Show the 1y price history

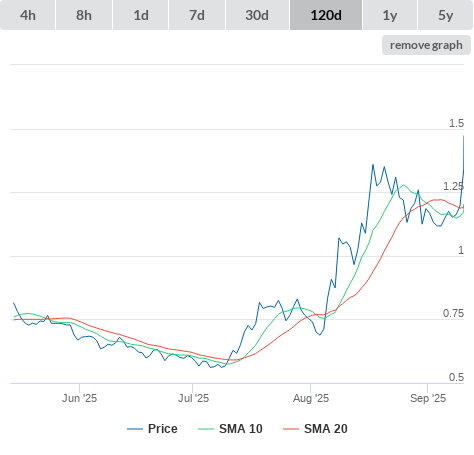click(x=390, y=15)
